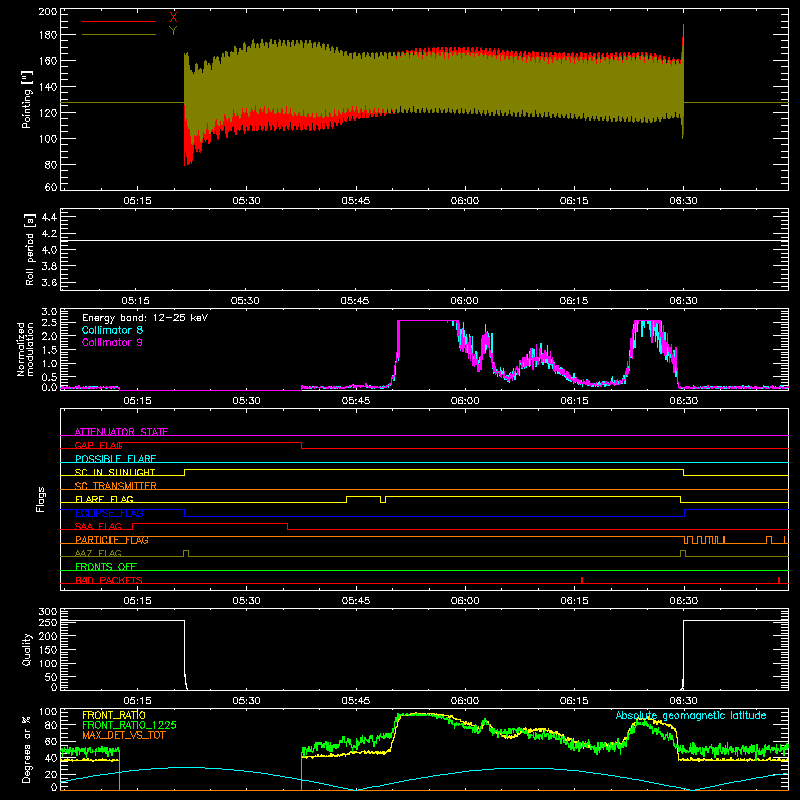Screen dimensions: 800x800
Task: Click the Pointing axis title
Action: pos(27,99)
